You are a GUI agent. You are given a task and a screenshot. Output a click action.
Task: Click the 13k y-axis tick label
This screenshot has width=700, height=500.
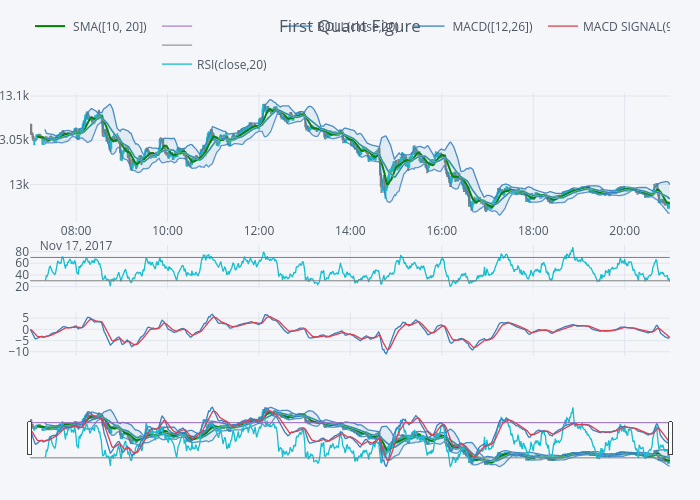pos(17,185)
